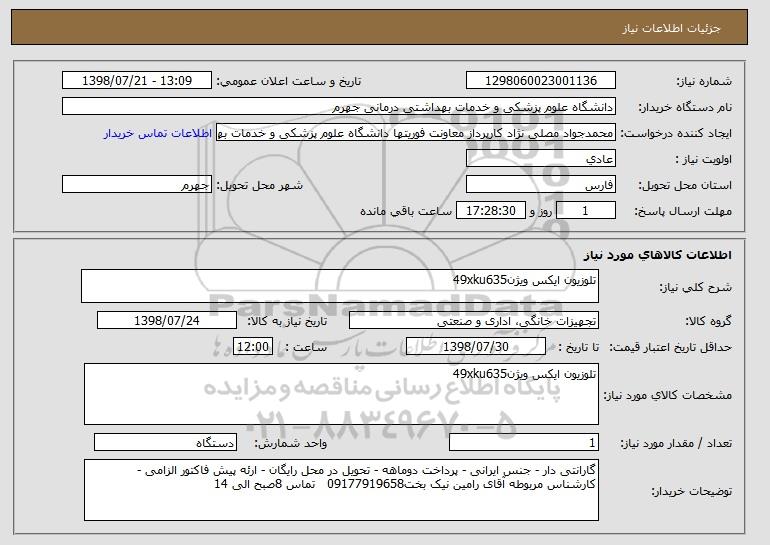Click the ایجاد کننده درخواست field

coord(416,133)
